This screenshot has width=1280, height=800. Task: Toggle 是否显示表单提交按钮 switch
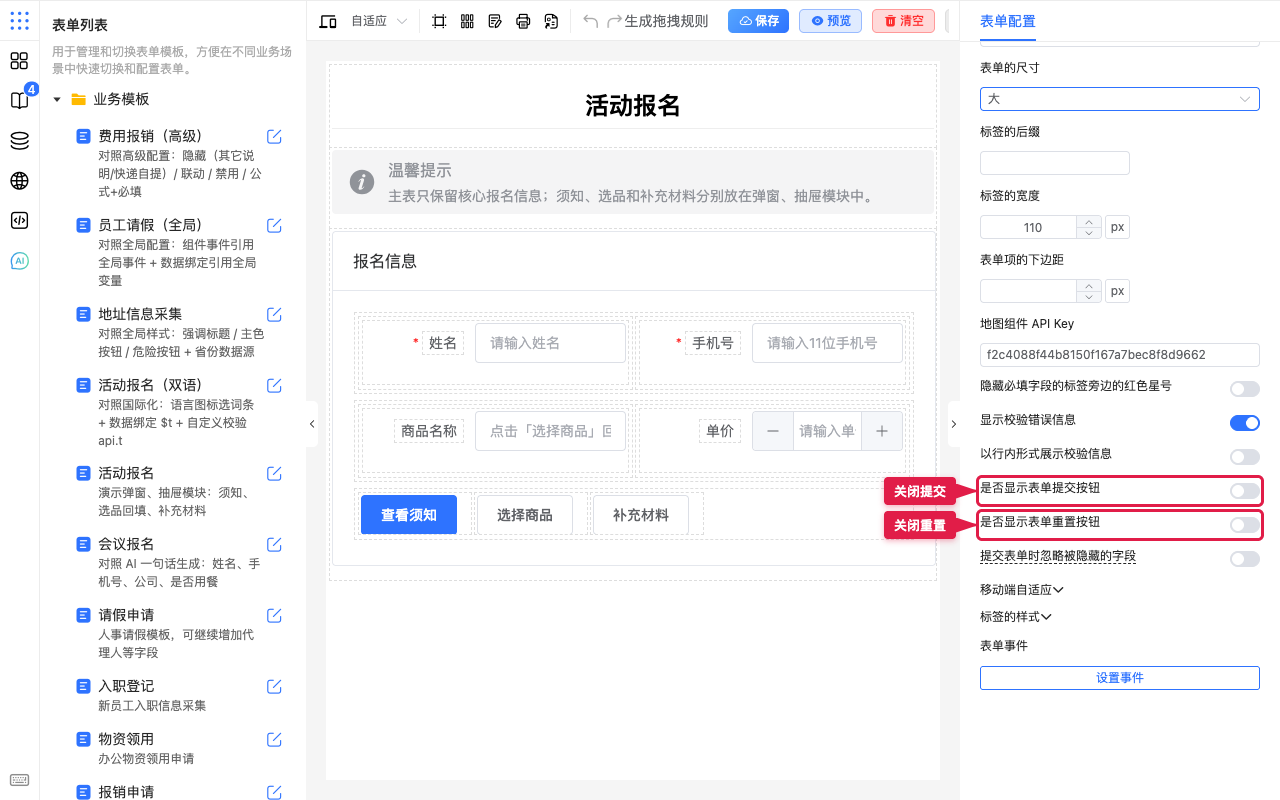coord(1245,491)
